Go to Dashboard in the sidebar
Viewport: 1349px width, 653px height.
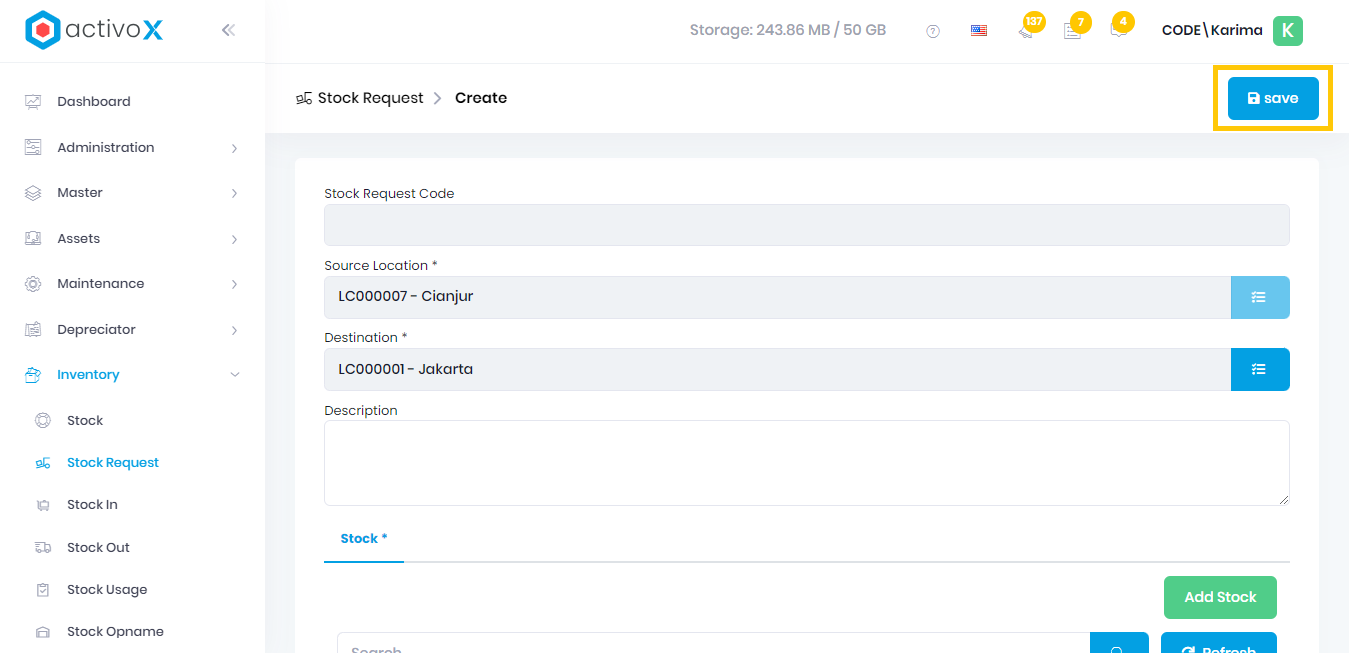94,102
